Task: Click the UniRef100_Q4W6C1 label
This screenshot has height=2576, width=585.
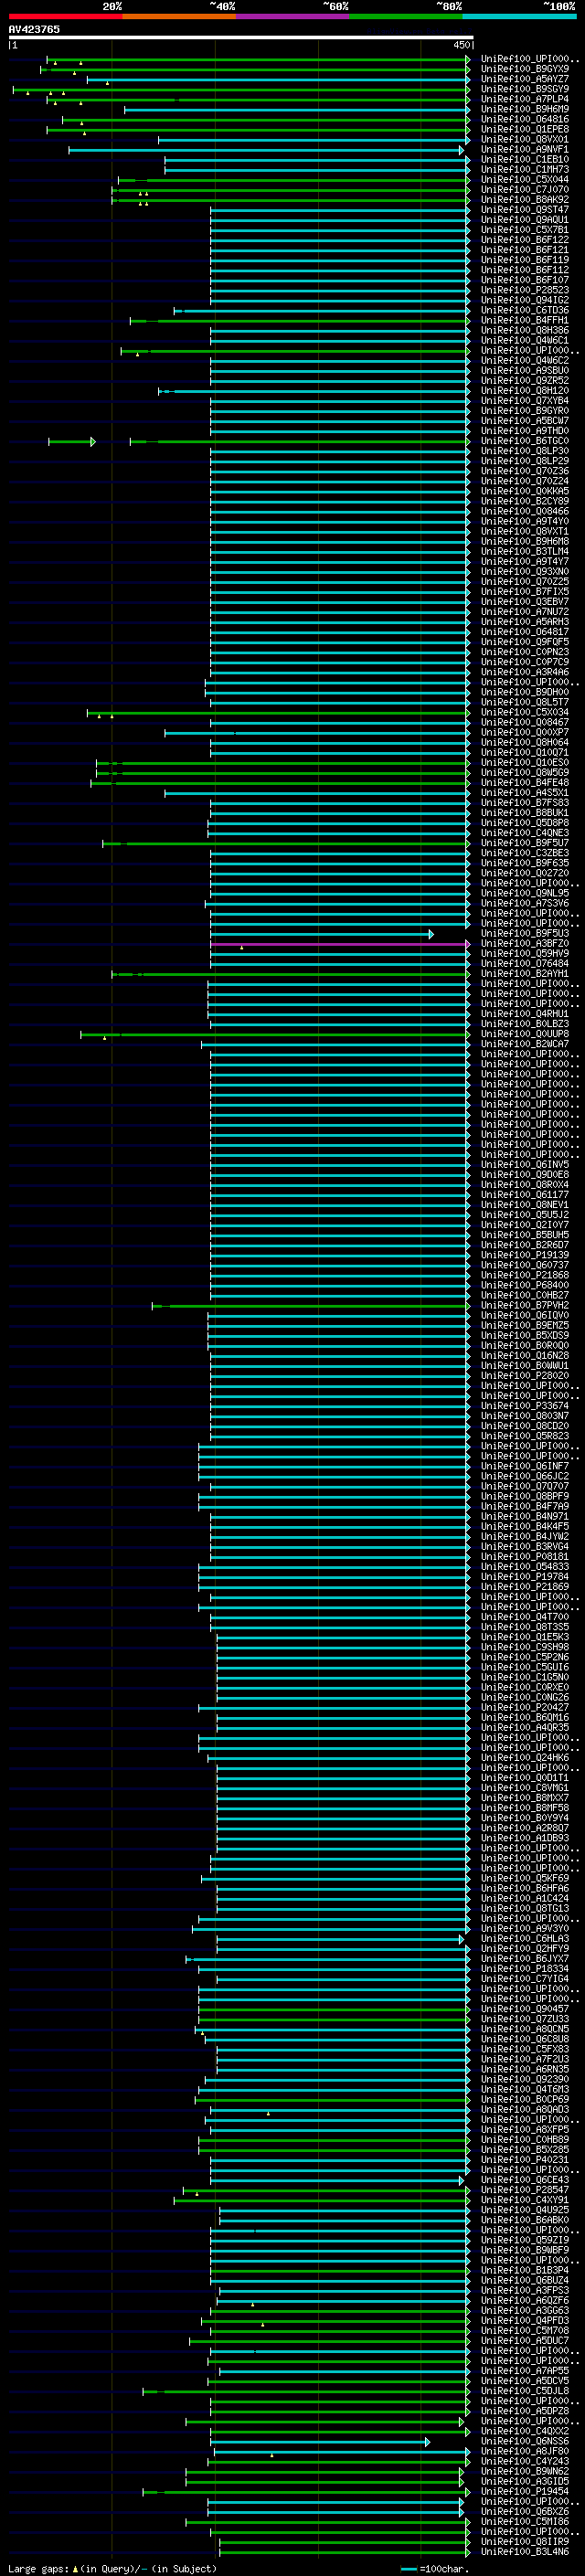Action: click(525, 340)
